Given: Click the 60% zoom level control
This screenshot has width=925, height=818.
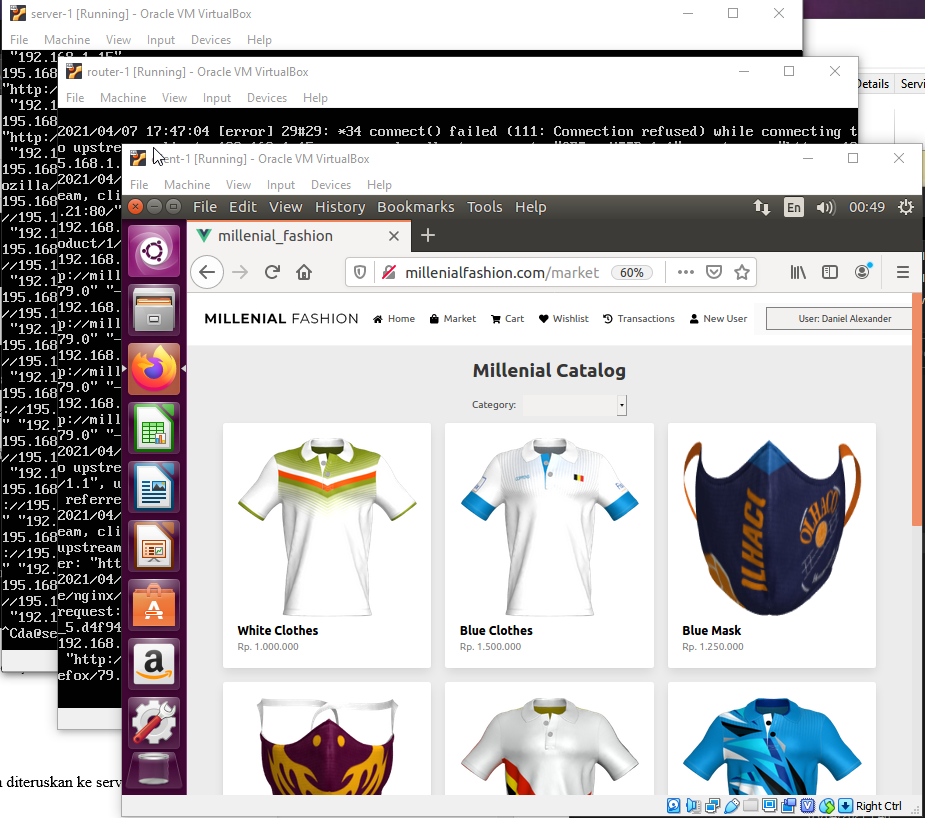Looking at the screenshot, I should pyautogui.click(x=634, y=271).
